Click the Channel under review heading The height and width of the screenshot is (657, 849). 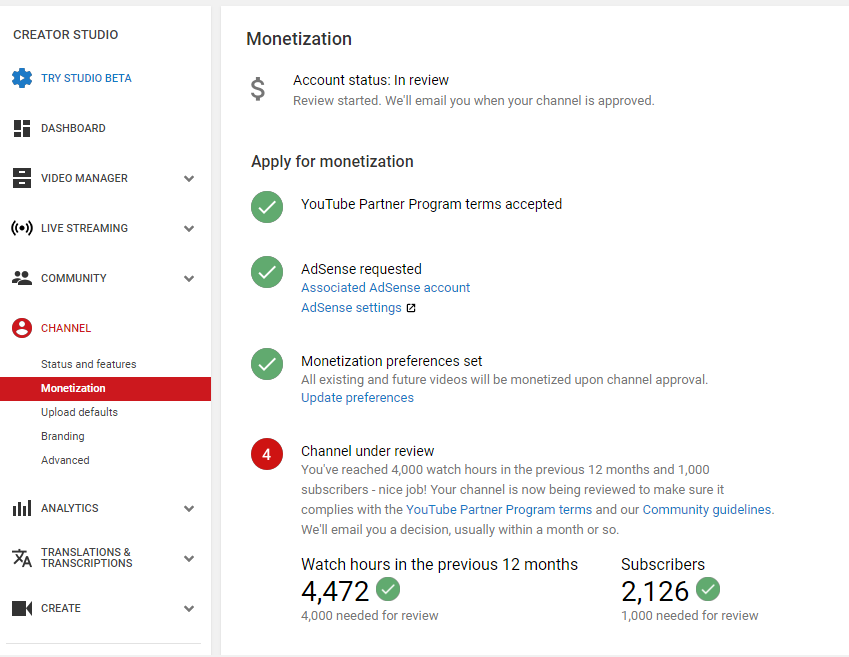pyautogui.click(x=368, y=451)
